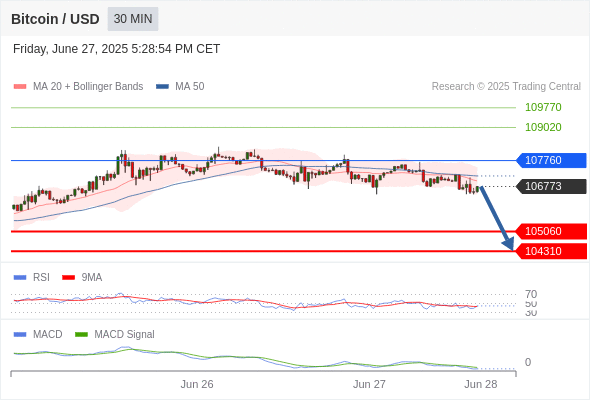Image resolution: width=590 pixels, height=400 pixels.
Task: Click the red 105060 support price tag
Action: point(551,231)
